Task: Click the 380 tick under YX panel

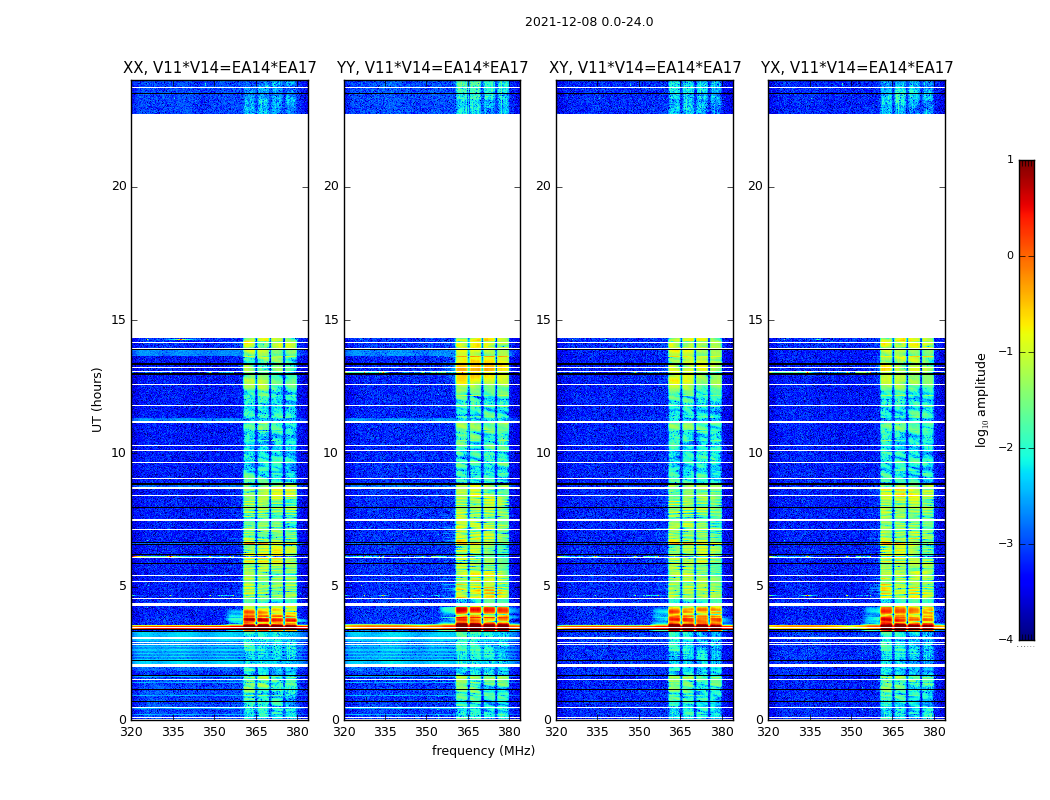Action: coord(934,732)
